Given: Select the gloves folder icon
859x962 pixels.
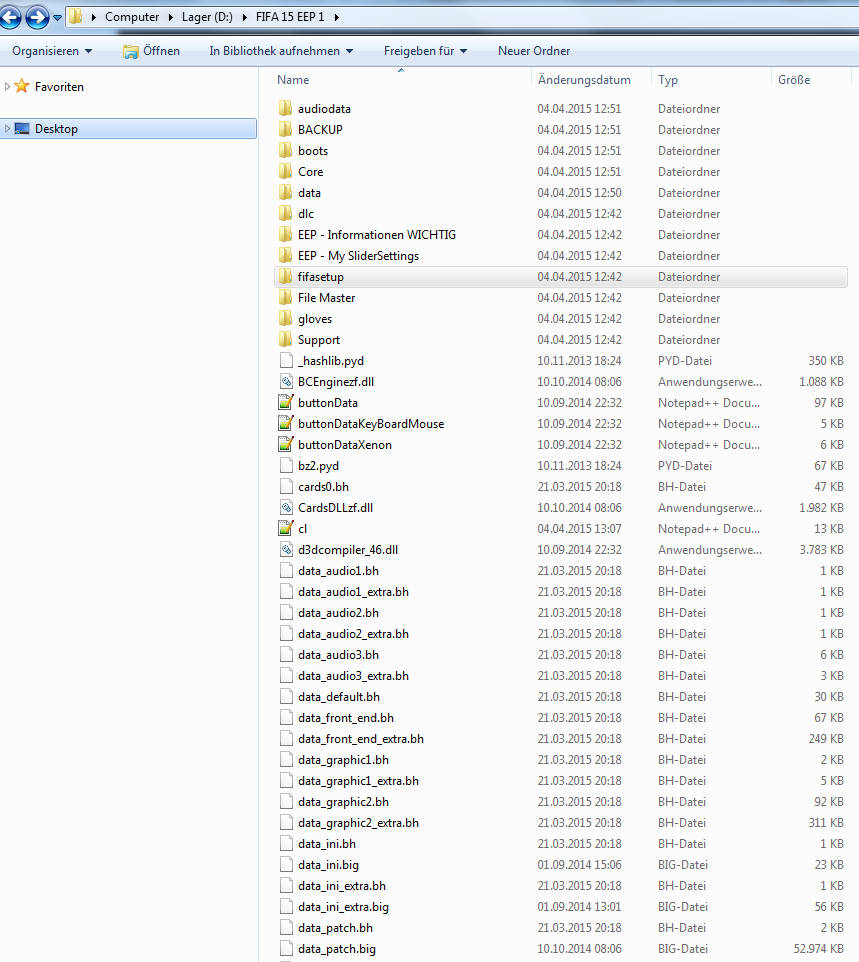Looking at the screenshot, I should click(285, 318).
